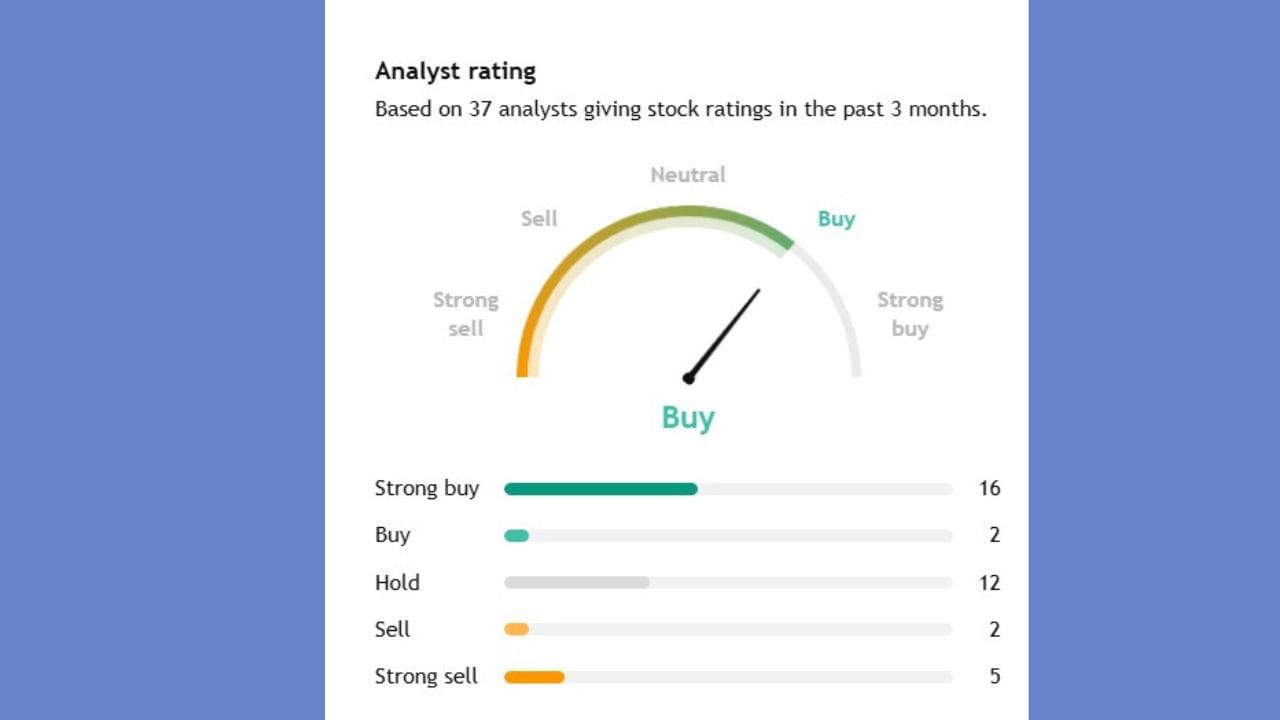Click the Strong sell row label
This screenshot has height=720, width=1280.
[426, 677]
